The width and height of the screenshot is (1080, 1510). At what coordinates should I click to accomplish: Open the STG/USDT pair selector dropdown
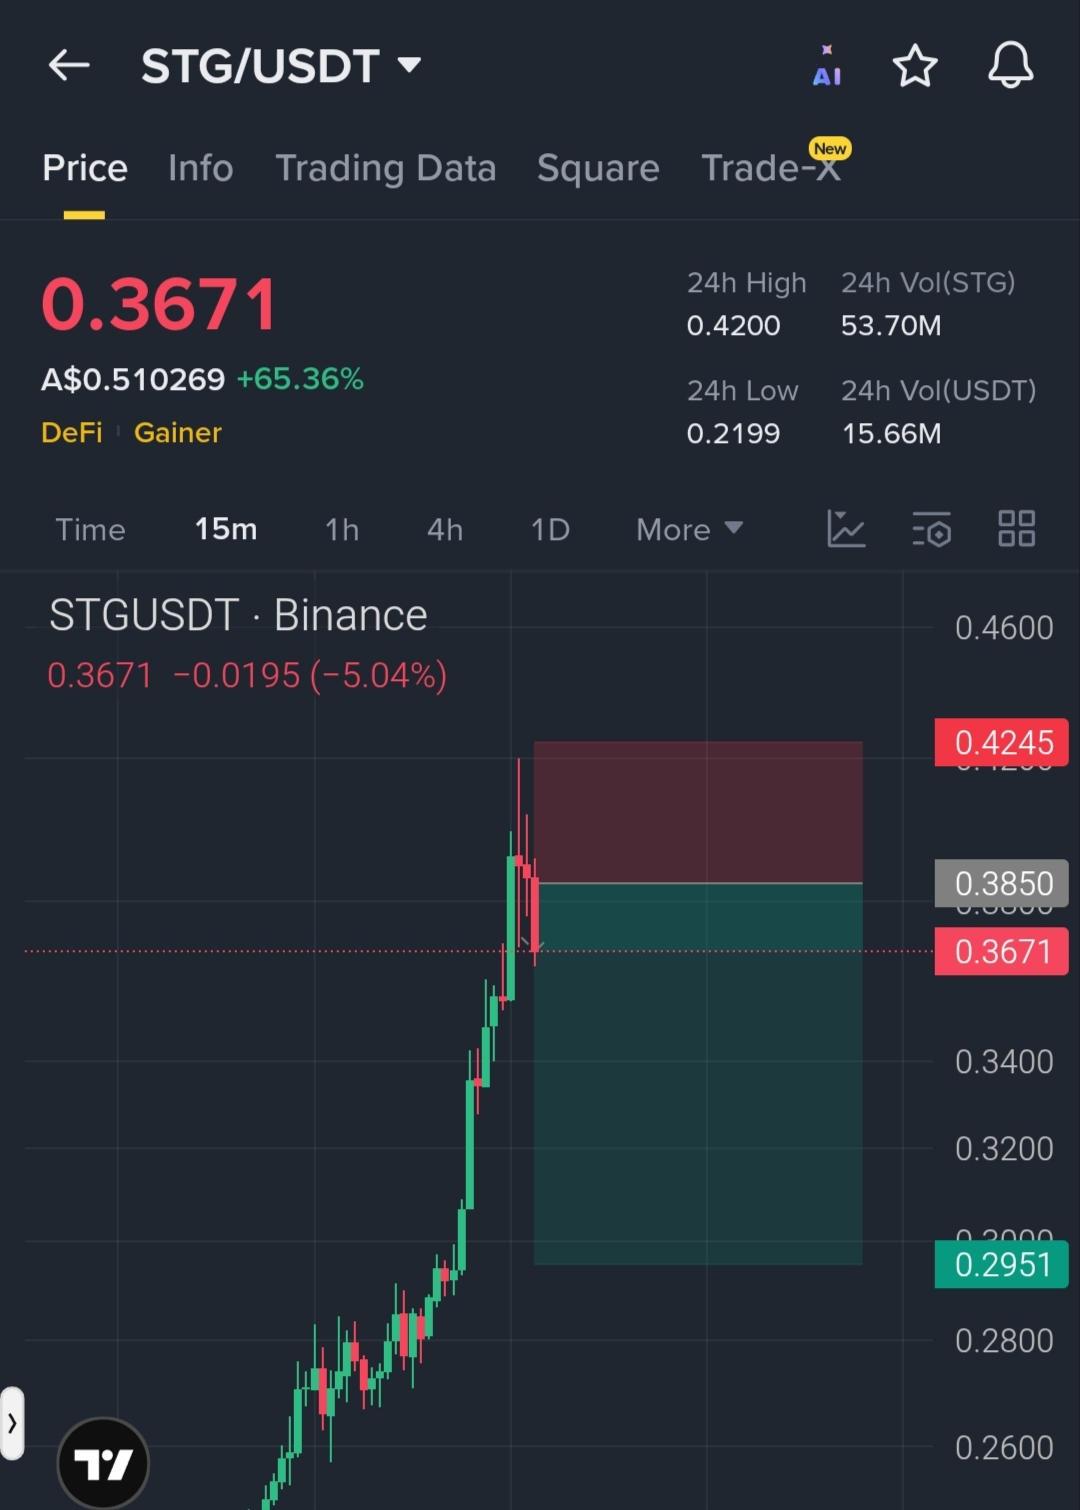281,66
